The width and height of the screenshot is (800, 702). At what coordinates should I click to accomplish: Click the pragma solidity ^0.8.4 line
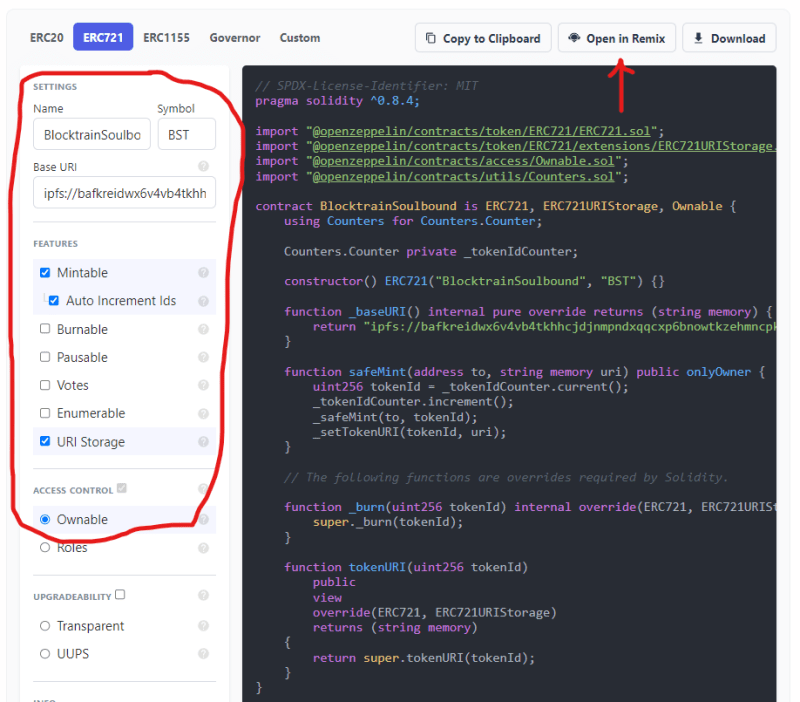337,101
